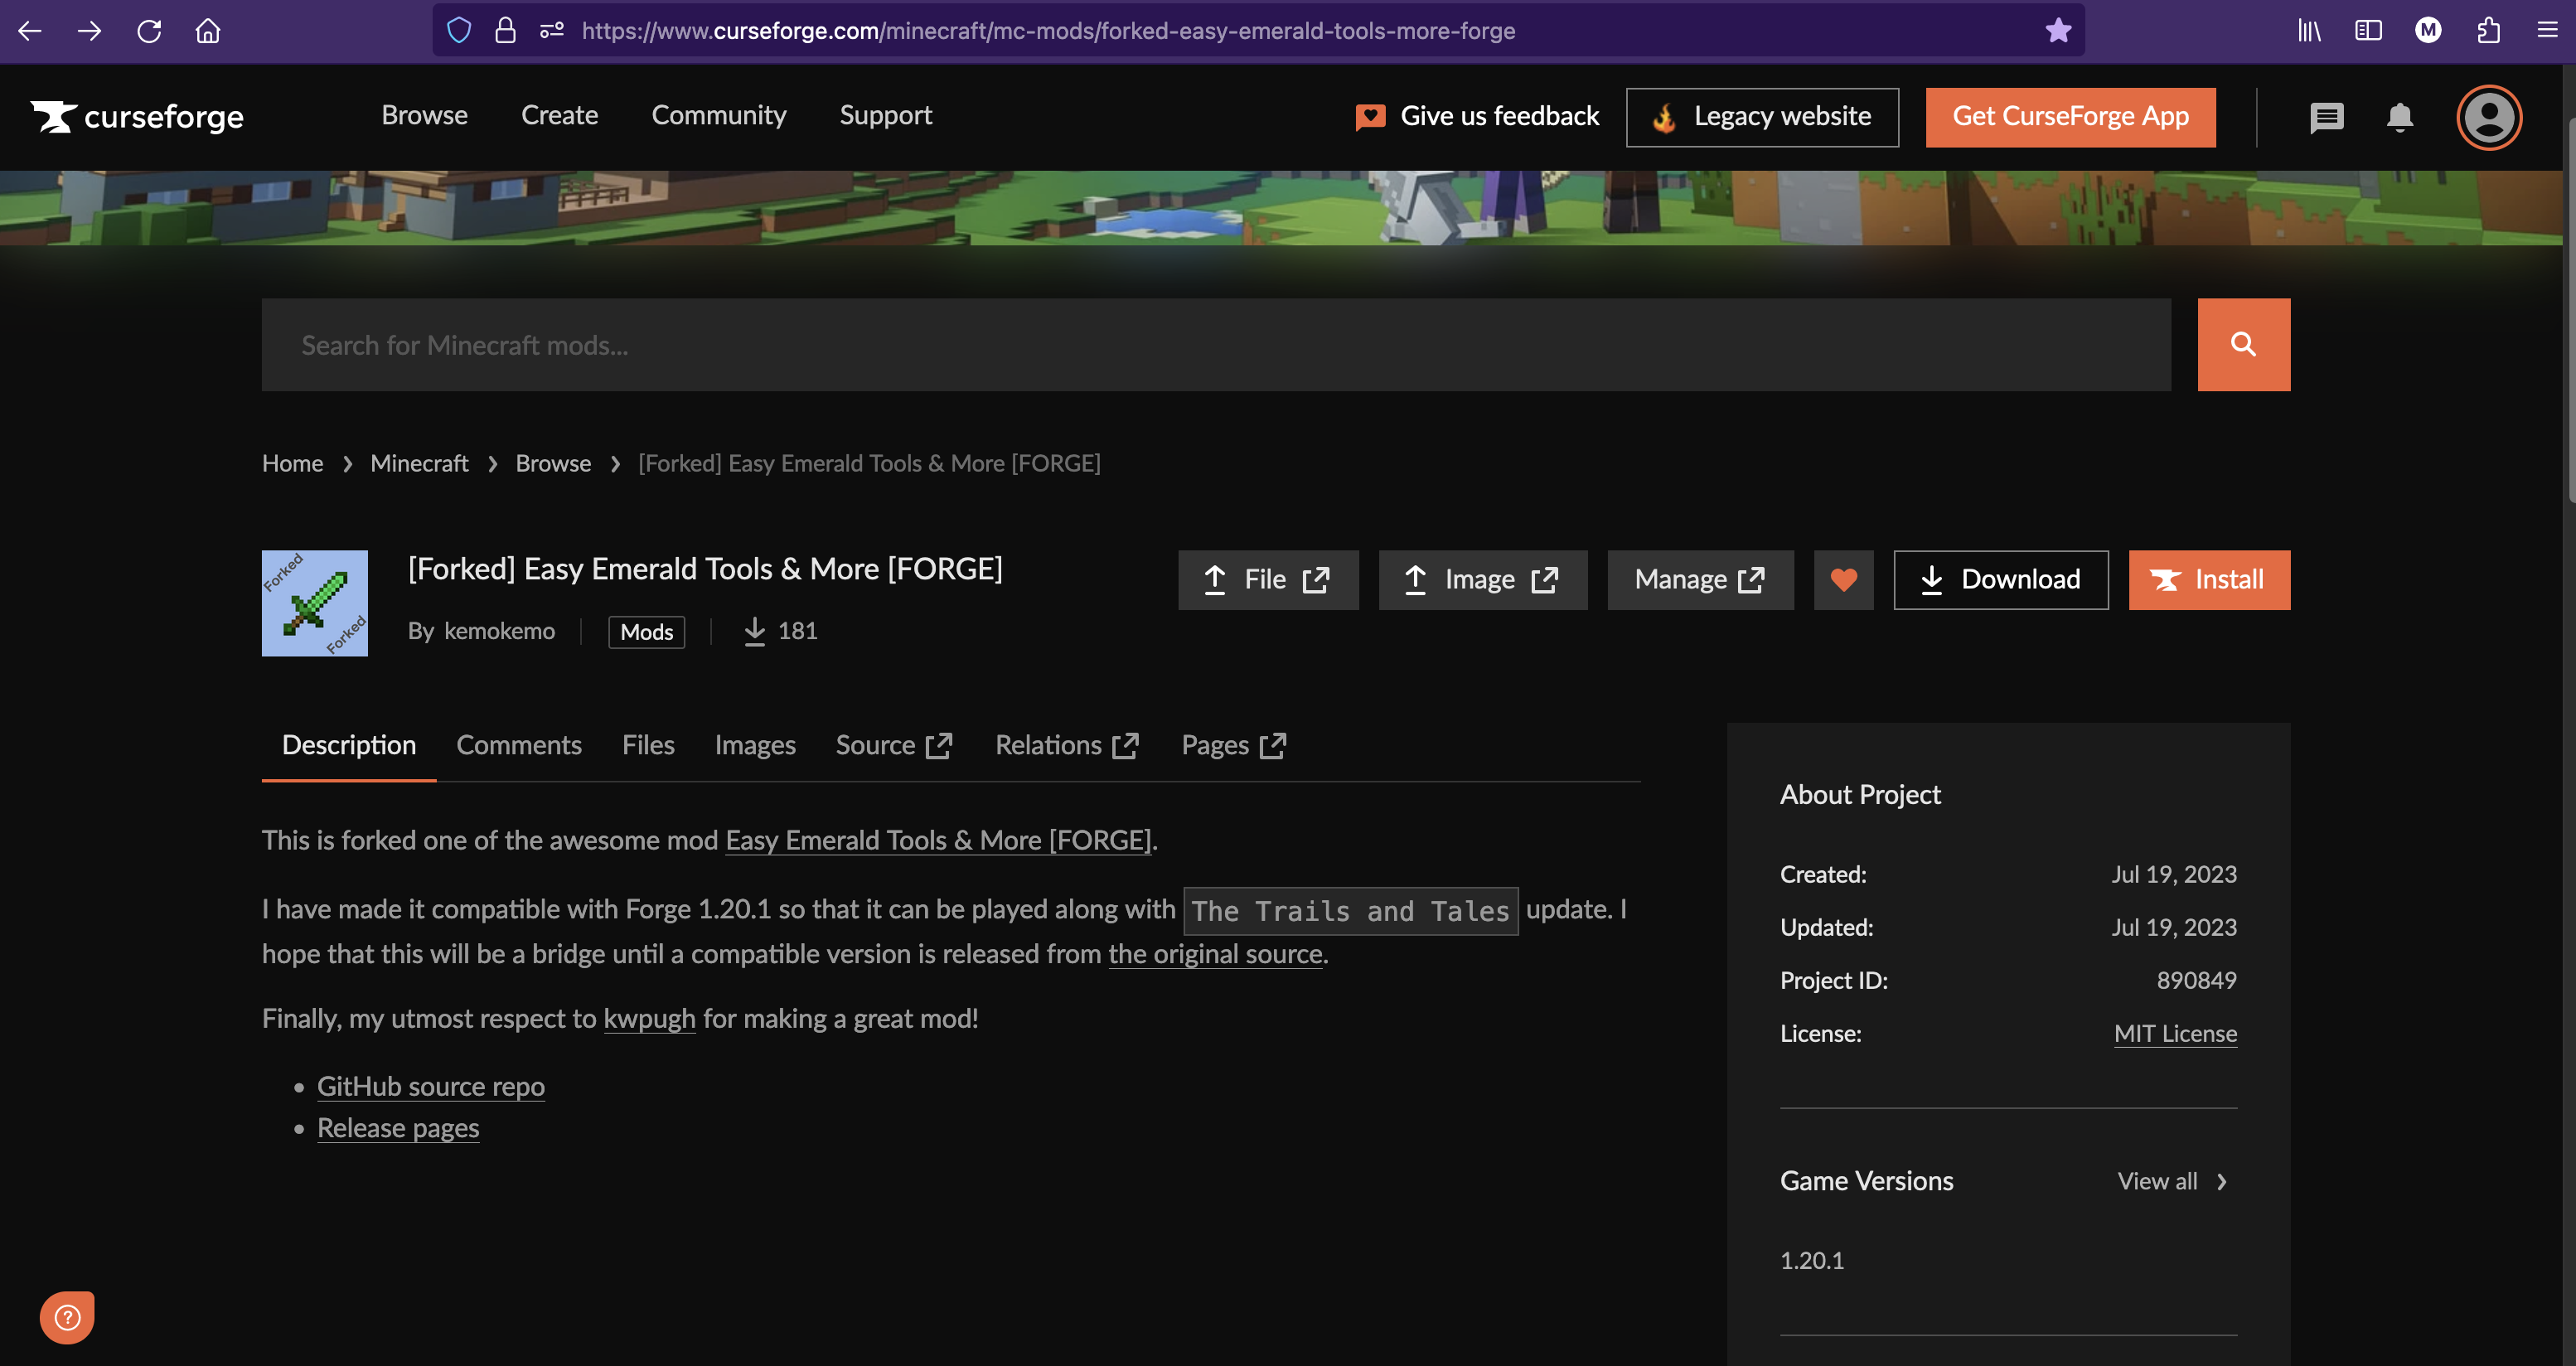Select the Images tab
This screenshot has width=2576, height=1366.
(x=755, y=744)
